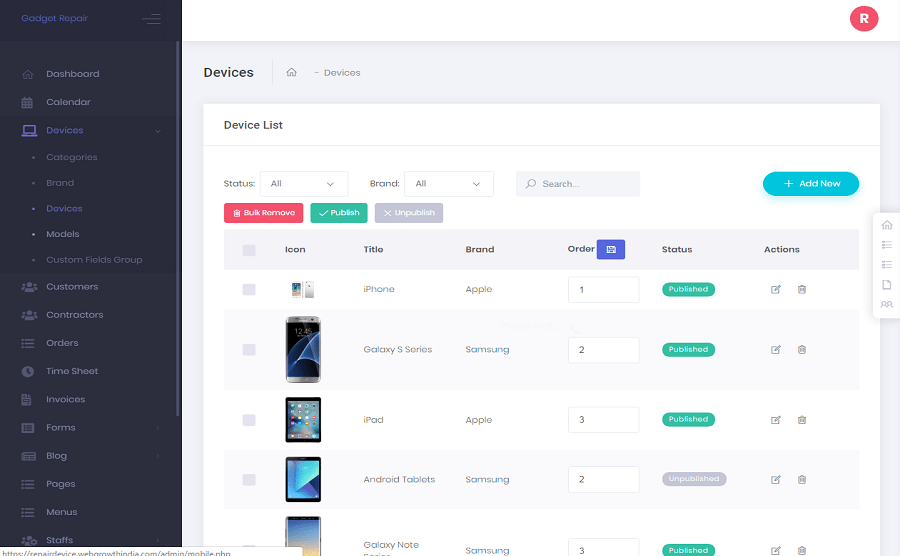Check the Android Tablets row checkbox

click(x=249, y=480)
